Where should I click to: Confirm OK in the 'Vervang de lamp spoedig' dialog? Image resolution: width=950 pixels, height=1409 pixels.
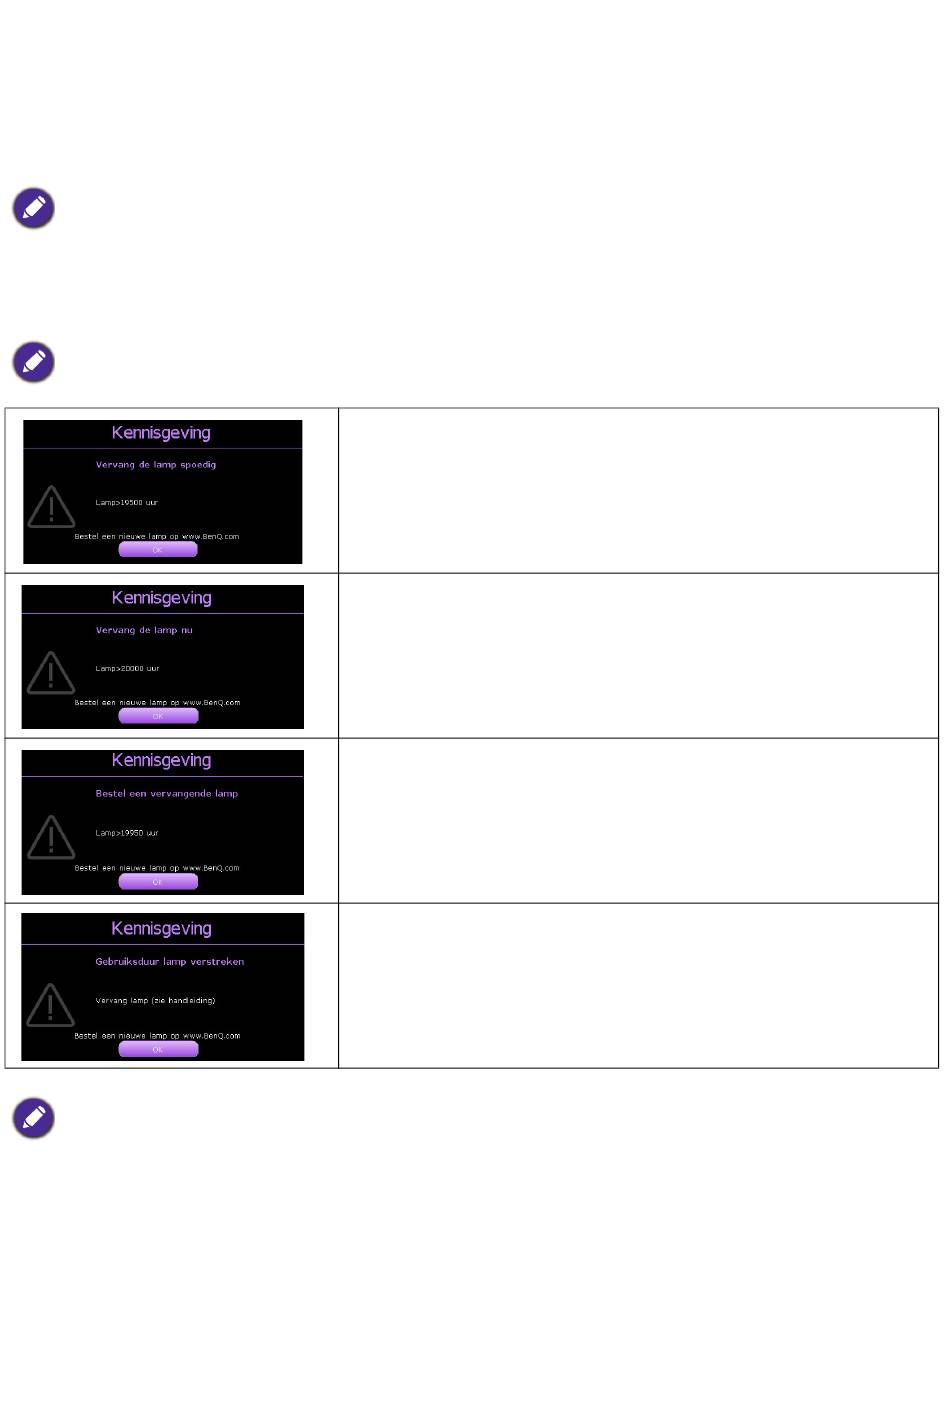(158, 550)
